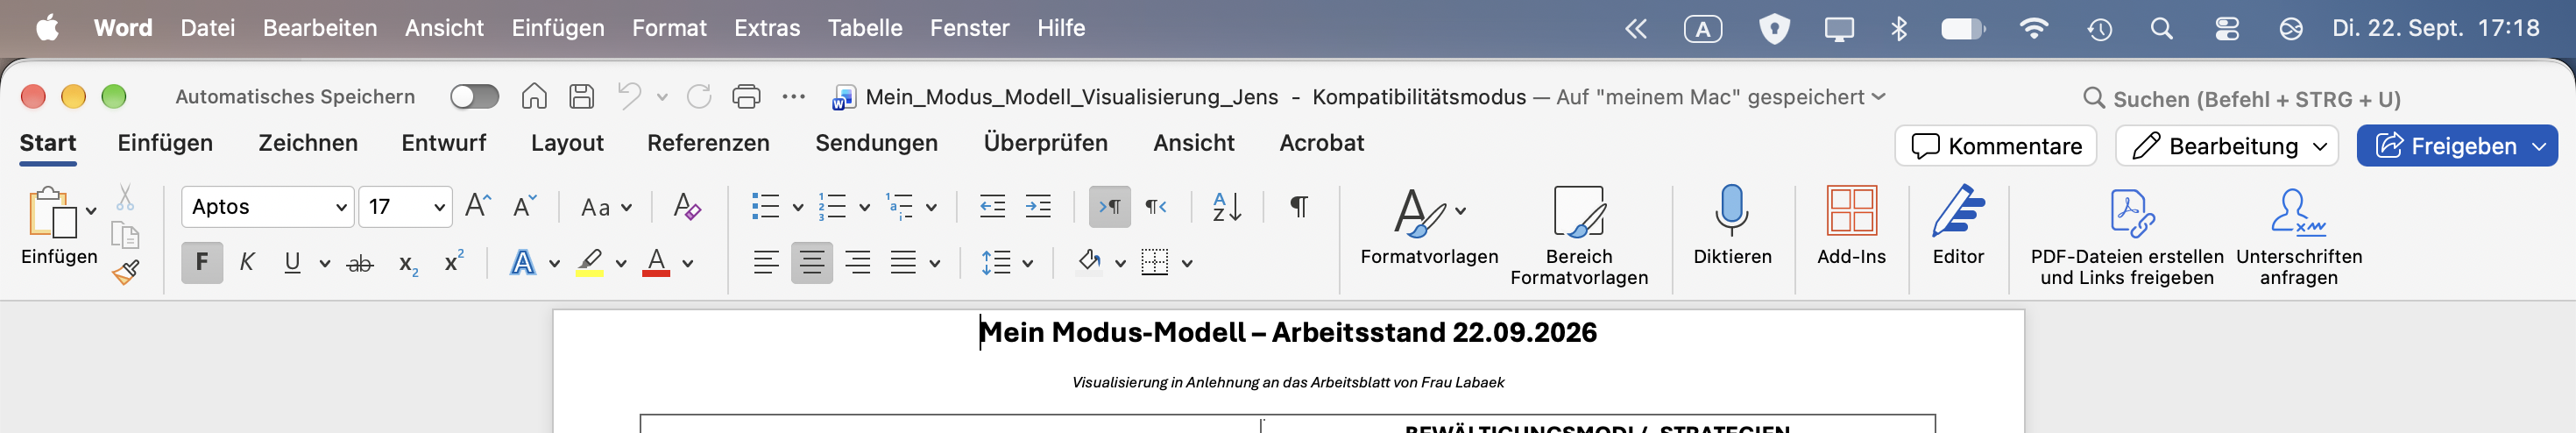Switch to the Referenzen ribbon tab
The image size is (2576, 433).
tap(708, 143)
